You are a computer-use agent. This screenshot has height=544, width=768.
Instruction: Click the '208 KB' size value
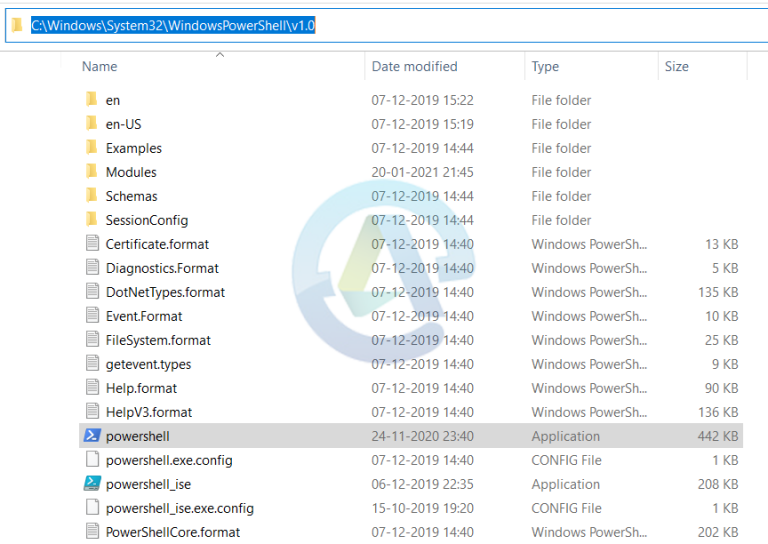(718, 484)
